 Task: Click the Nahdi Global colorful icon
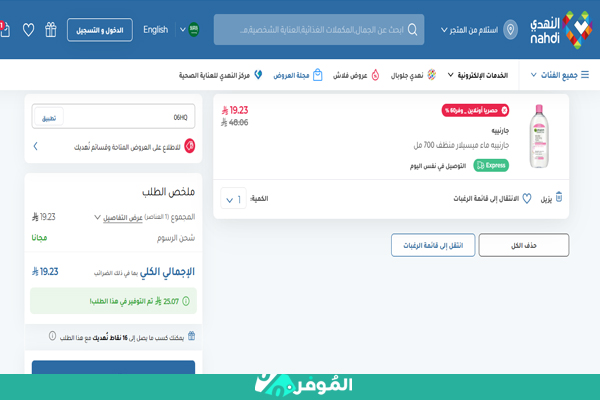coord(432,75)
